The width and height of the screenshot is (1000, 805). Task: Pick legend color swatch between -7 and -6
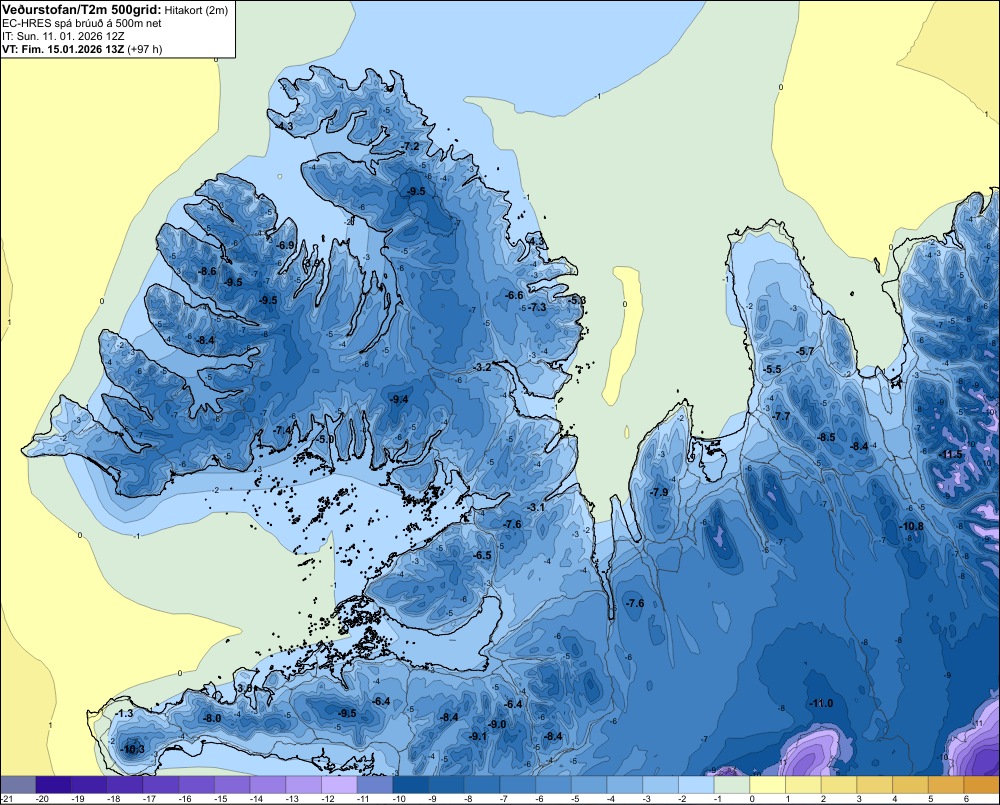pos(518,785)
